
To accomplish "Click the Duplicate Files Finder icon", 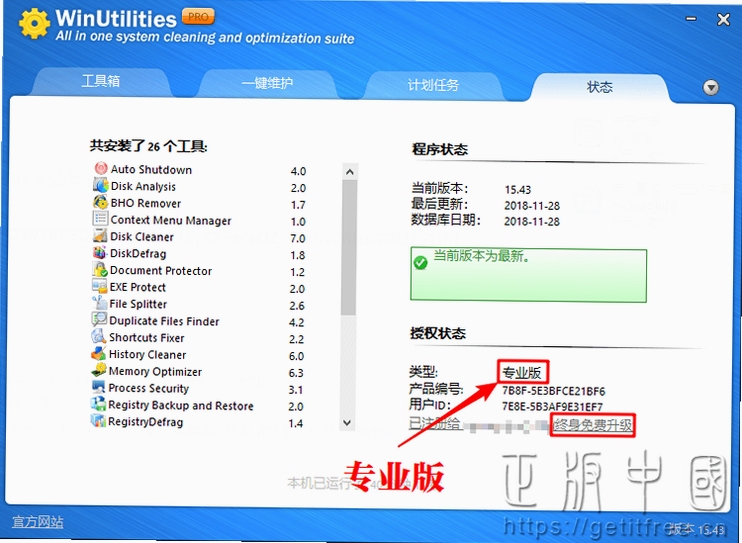I will (99, 320).
